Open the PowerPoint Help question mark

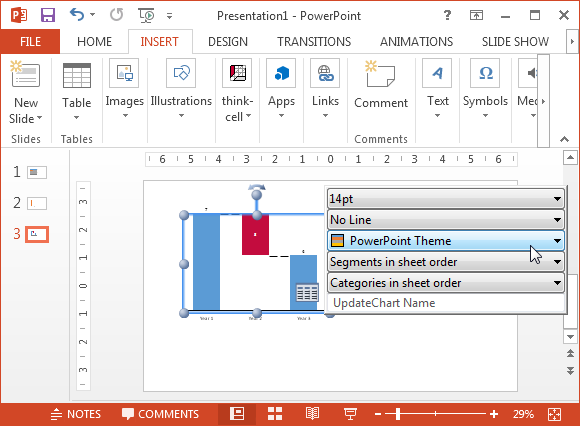[x=447, y=15]
